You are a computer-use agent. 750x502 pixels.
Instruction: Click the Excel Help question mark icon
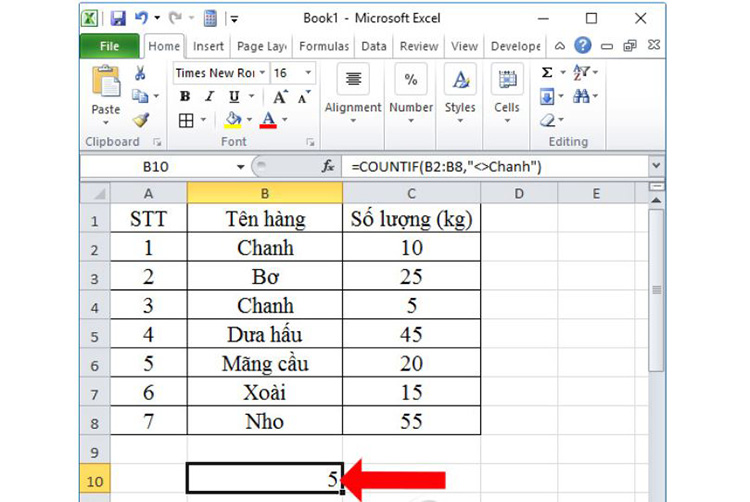tap(583, 46)
